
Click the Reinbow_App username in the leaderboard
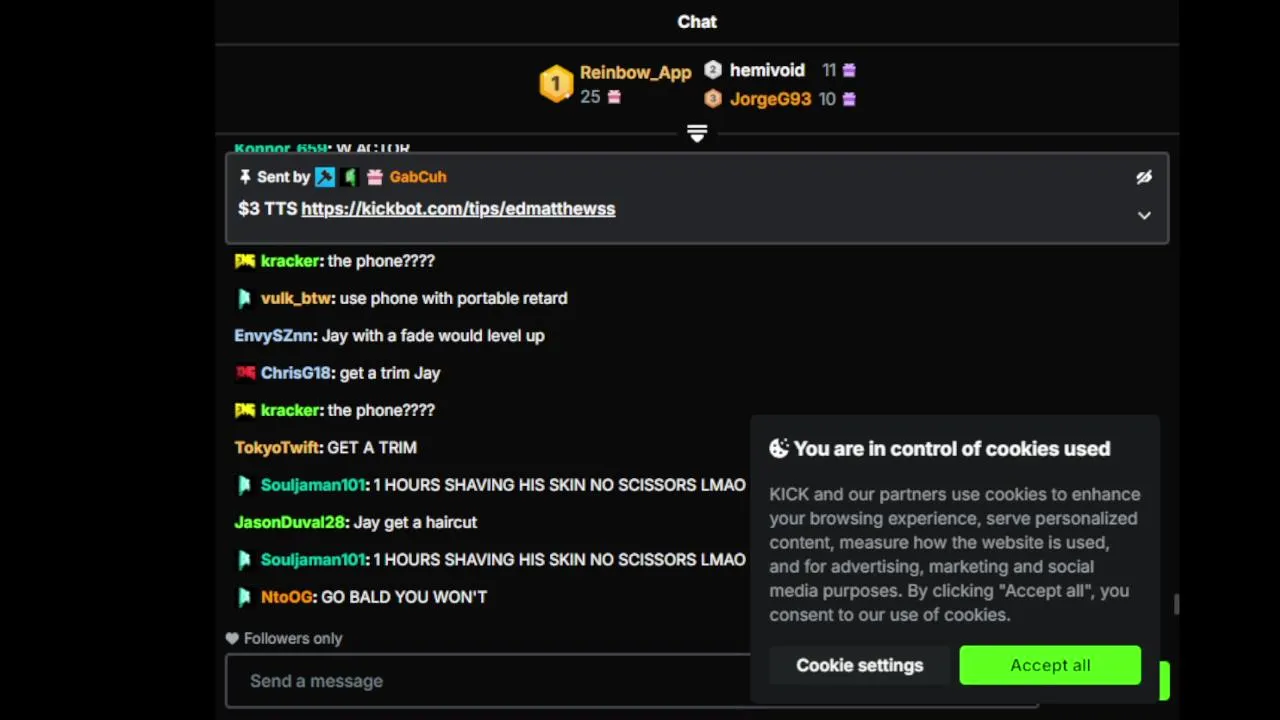click(636, 72)
